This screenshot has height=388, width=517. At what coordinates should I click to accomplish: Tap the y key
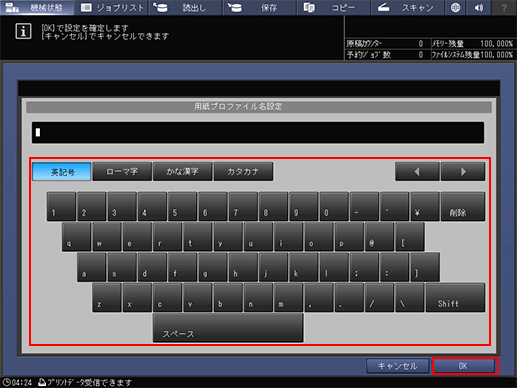[x=228, y=237]
